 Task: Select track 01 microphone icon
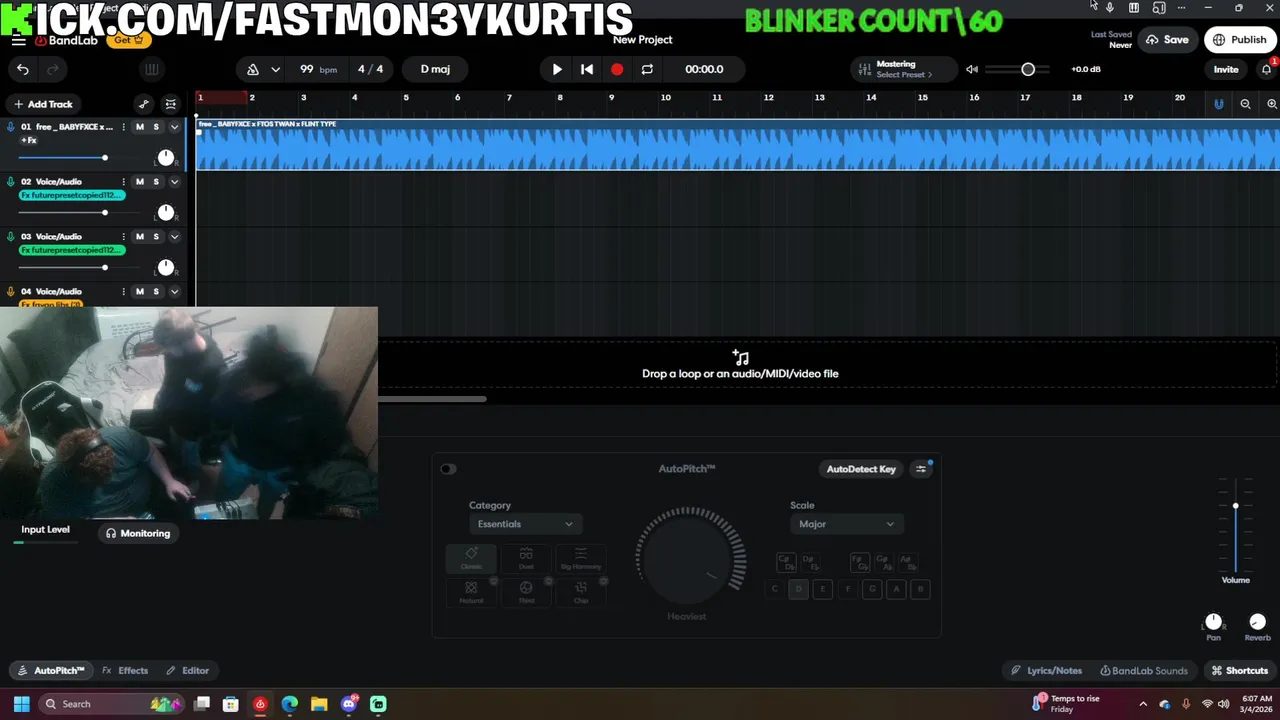pos(11,127)
